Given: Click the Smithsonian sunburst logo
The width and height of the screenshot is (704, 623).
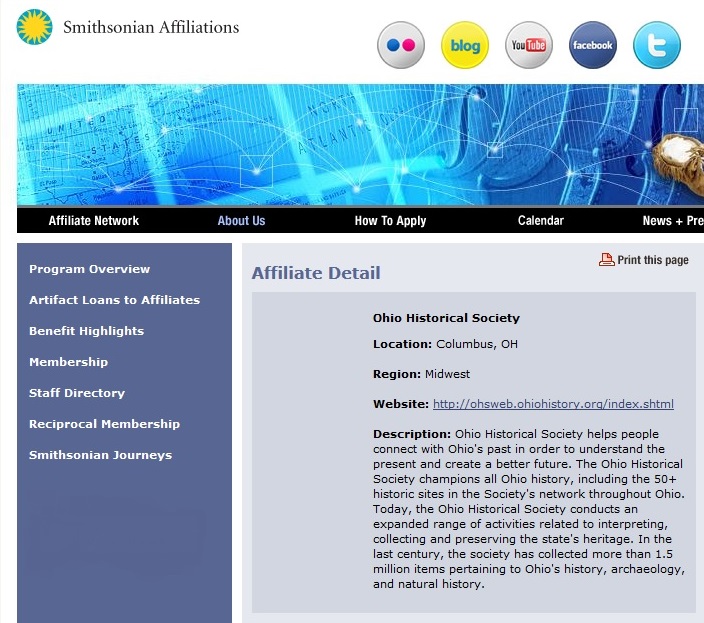Looking at the screenshot, I should pyautogui.click(x=35, y=27).
